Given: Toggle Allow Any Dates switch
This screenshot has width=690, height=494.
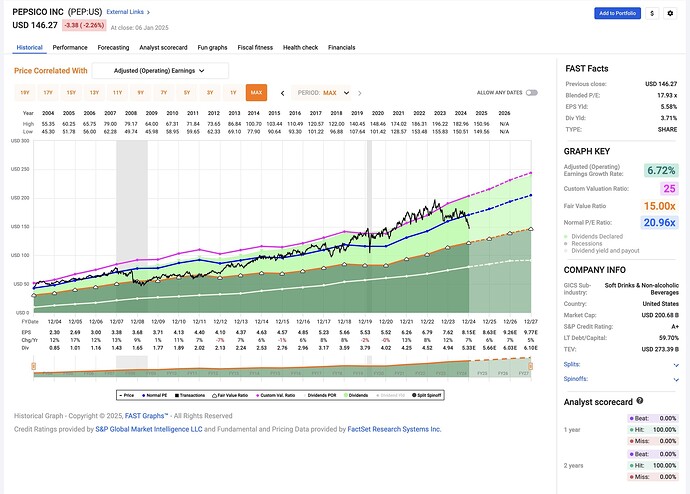Looking at the screenshot, I should [532, 93].
